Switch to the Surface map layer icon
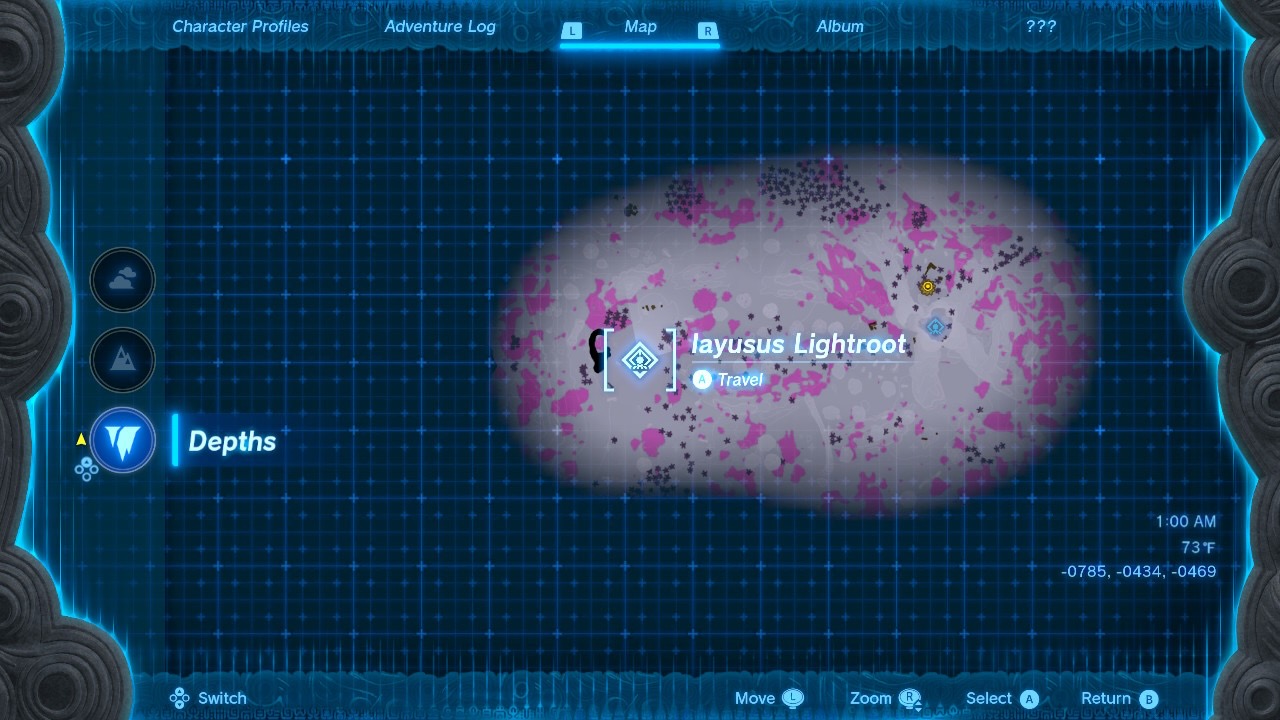The height and width of the screenshot is (720, 1280). click(x=123, y=360)
